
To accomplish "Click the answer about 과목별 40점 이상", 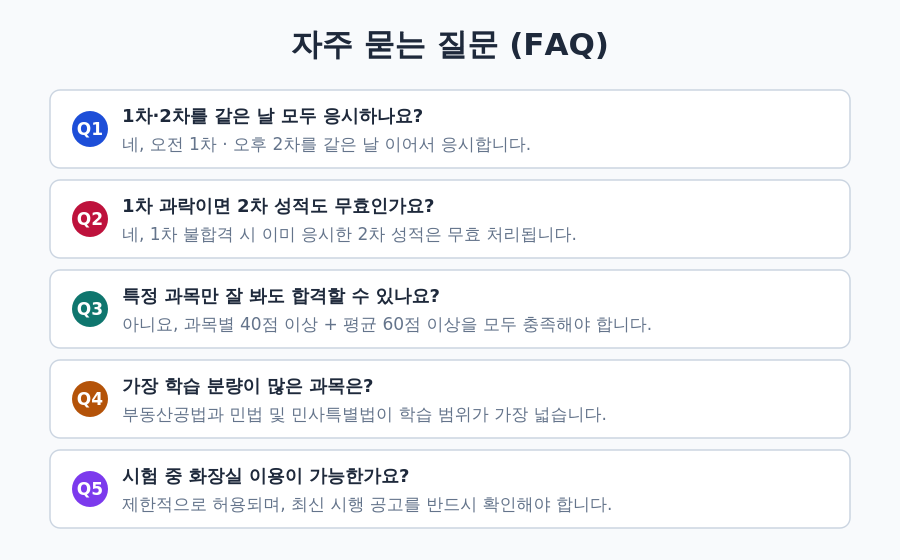I will coord(387,325).
